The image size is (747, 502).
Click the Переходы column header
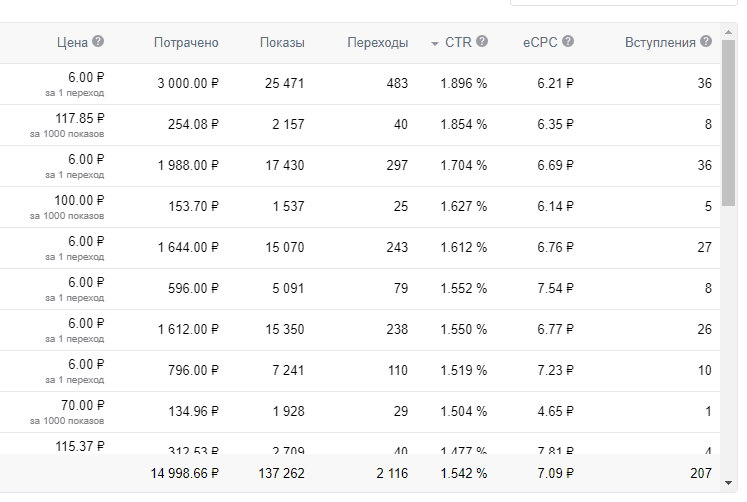[x=378, y=43]
